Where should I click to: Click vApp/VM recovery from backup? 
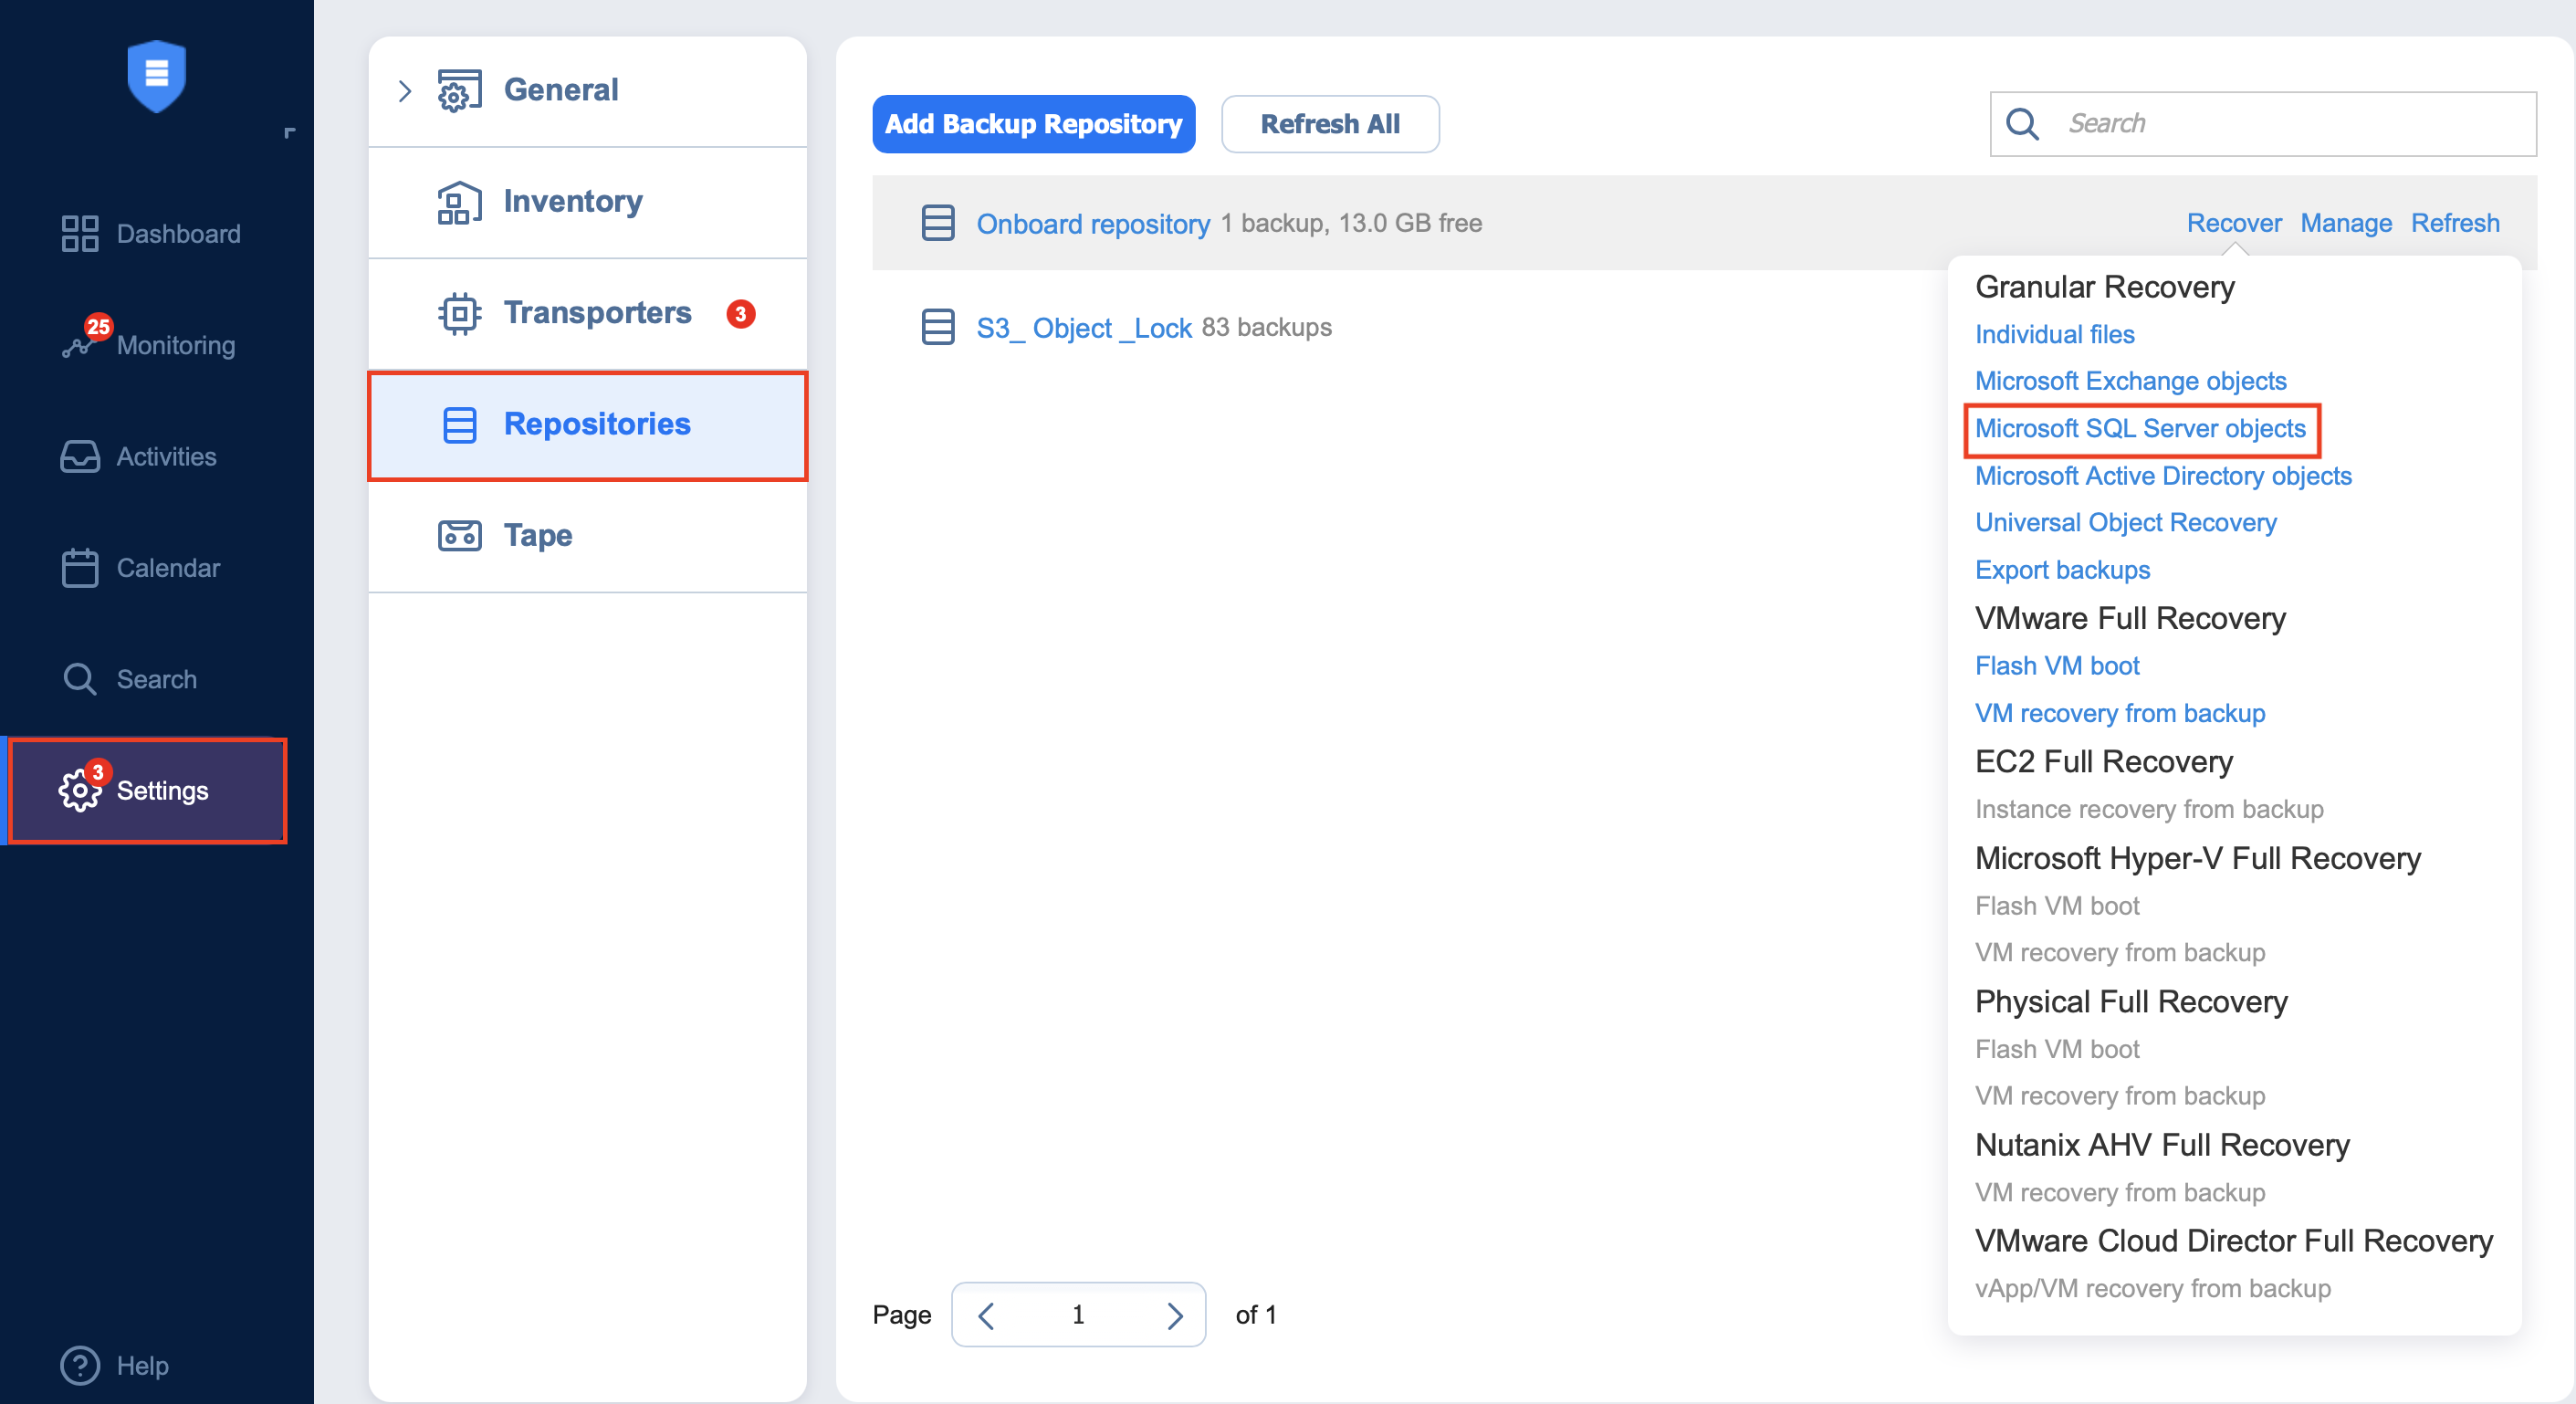2153,1289
